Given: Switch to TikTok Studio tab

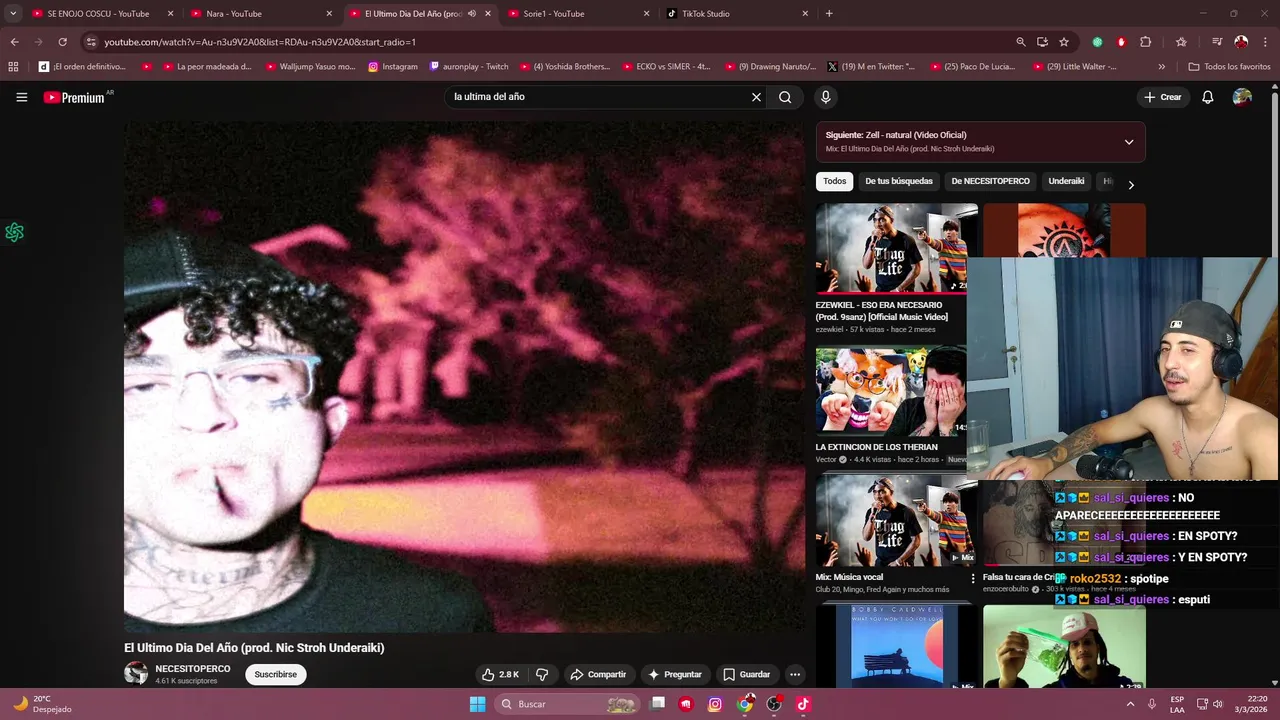Looking at the screenshot, I should pos(737,14).
